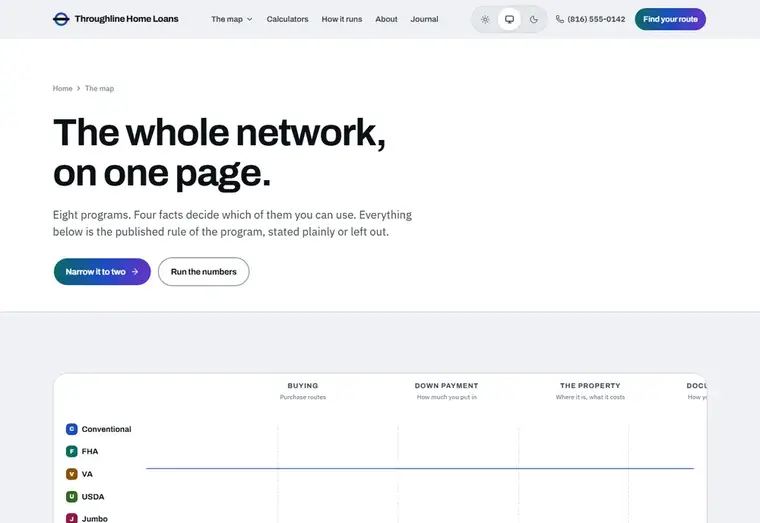Click THE PROPERTY column heading
760x523 pixels.
(590, 386)
